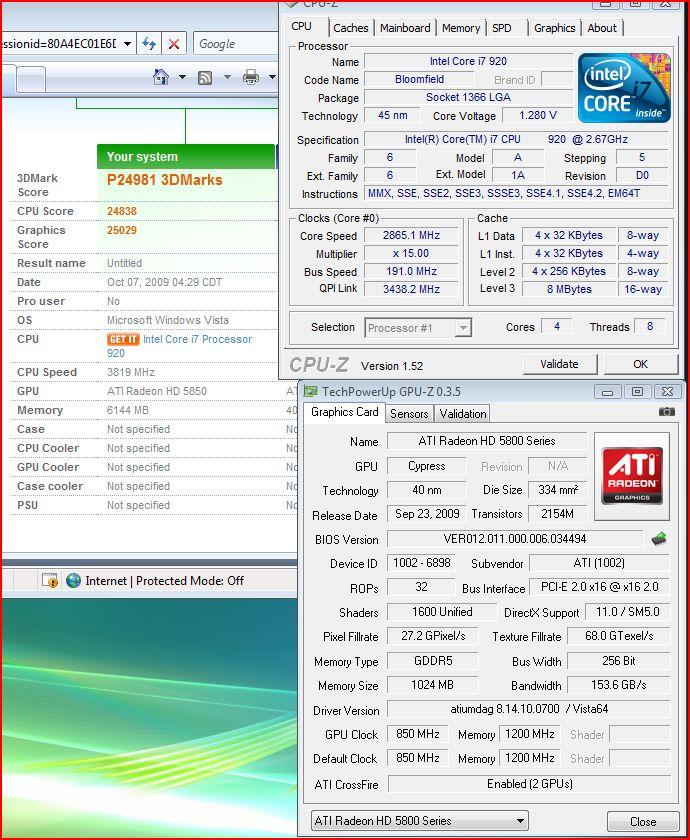
Task: Click the CPU Speed value 3819 MHz
Action: 131,372
